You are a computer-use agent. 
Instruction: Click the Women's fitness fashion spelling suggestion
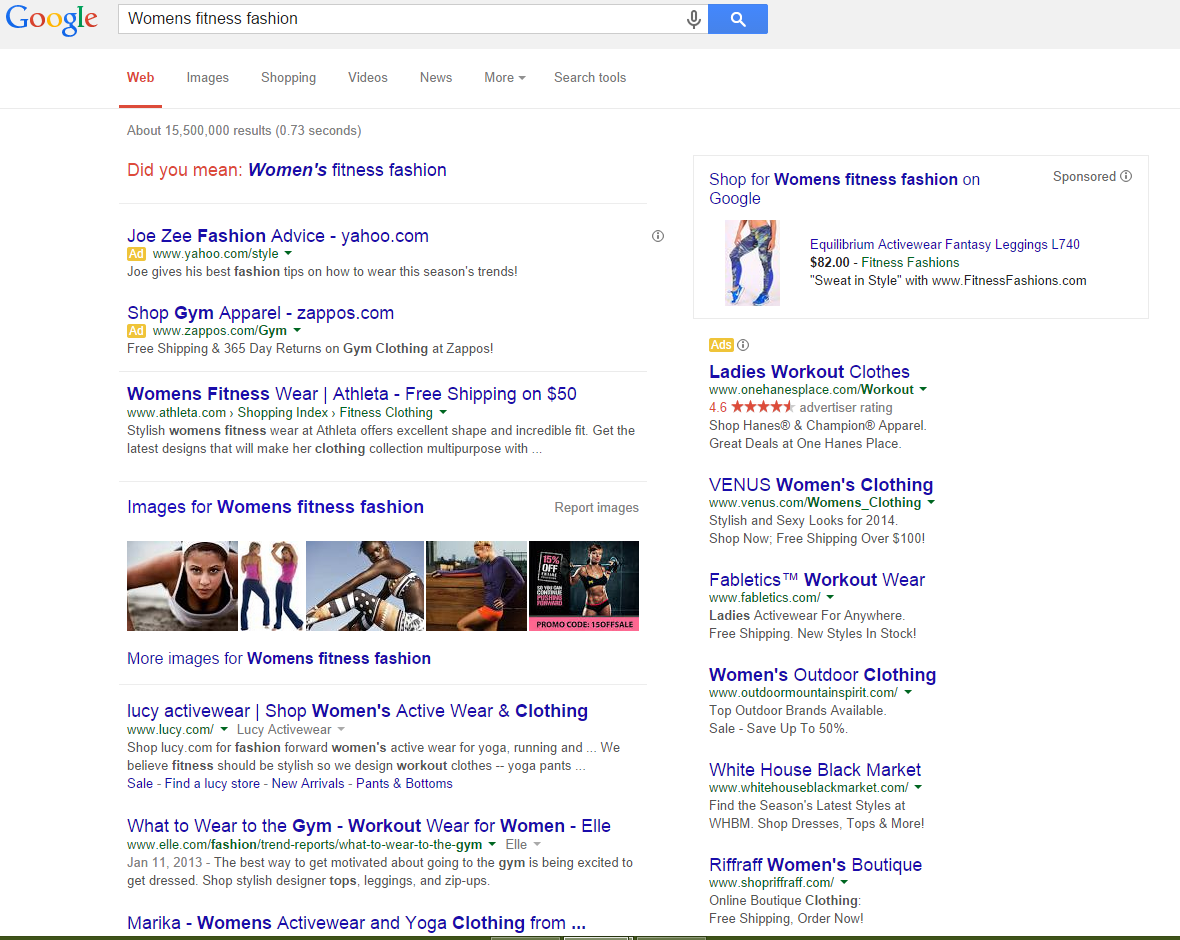pos(347,170)
